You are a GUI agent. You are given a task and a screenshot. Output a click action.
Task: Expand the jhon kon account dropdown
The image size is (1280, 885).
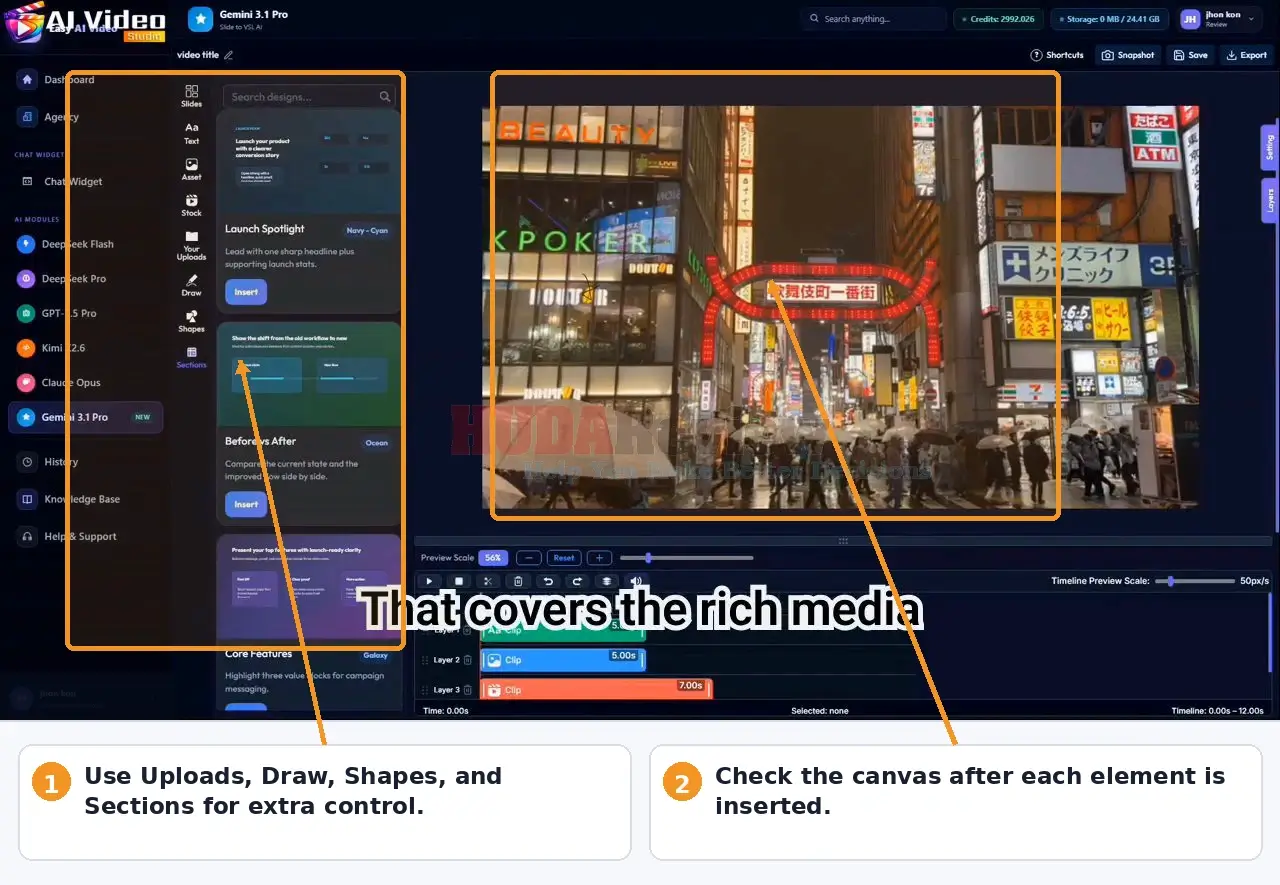[x=1250, y=18]
